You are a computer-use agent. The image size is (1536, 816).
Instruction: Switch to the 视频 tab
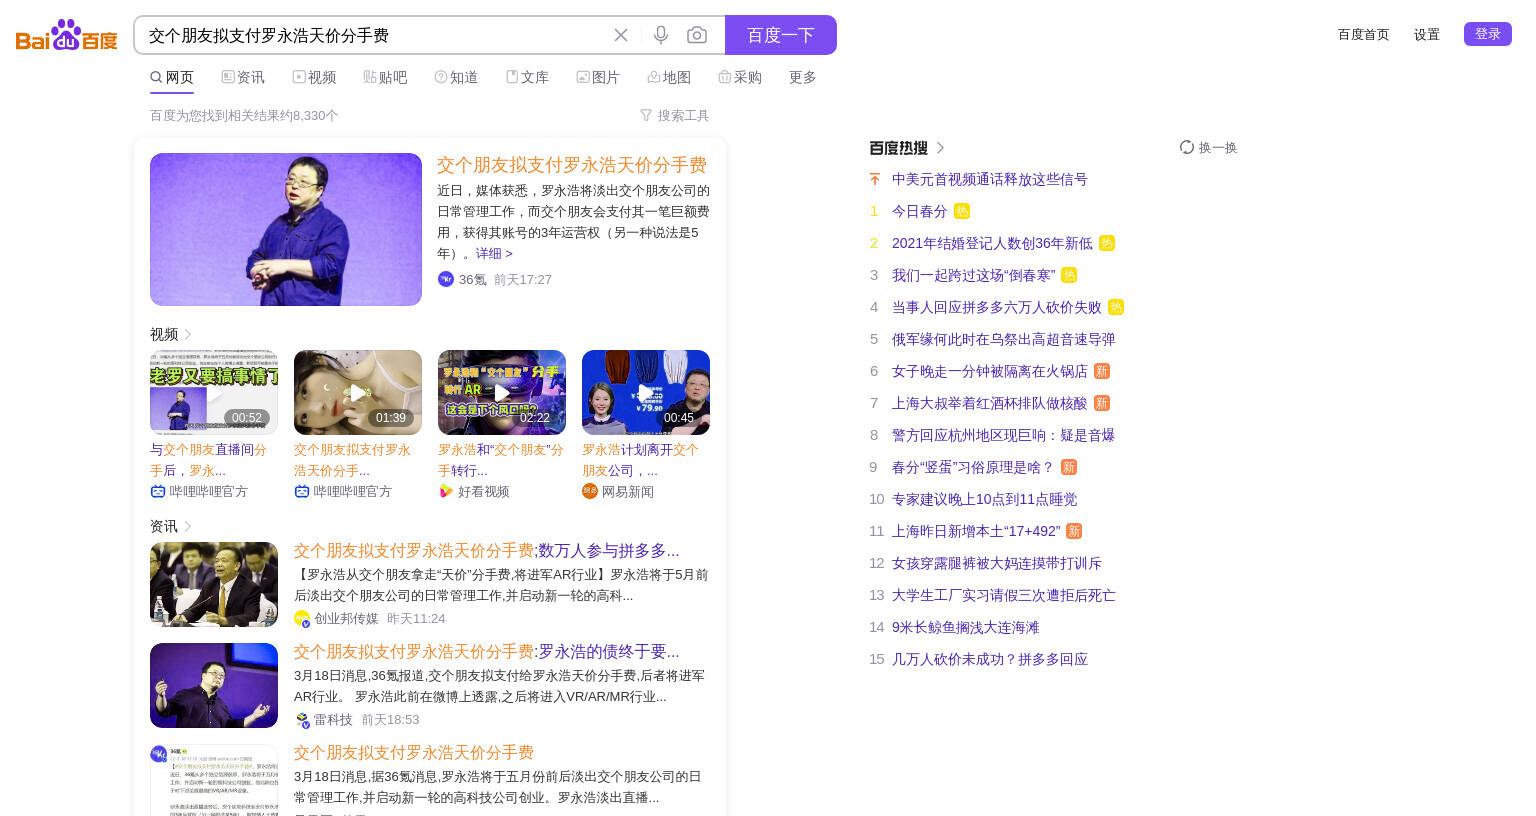314,77
